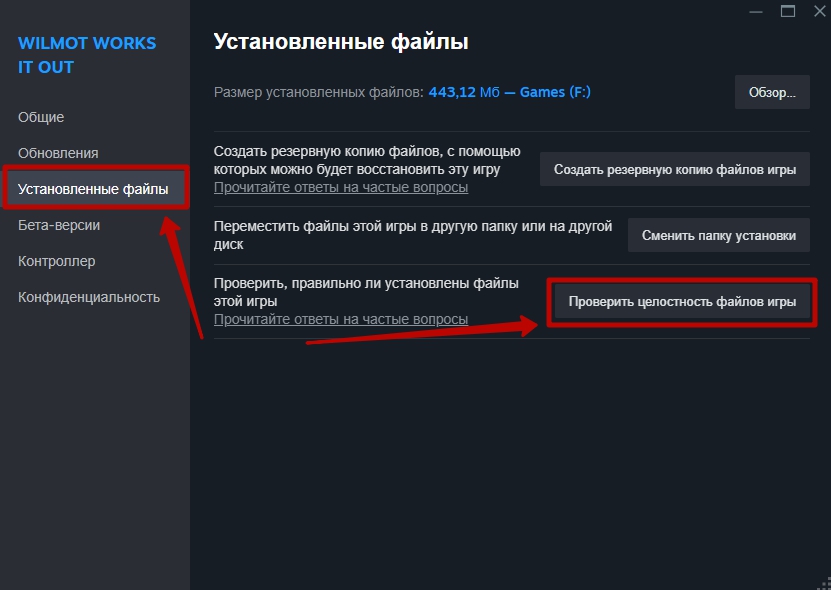Minimize the properties window

pos(756,12)
